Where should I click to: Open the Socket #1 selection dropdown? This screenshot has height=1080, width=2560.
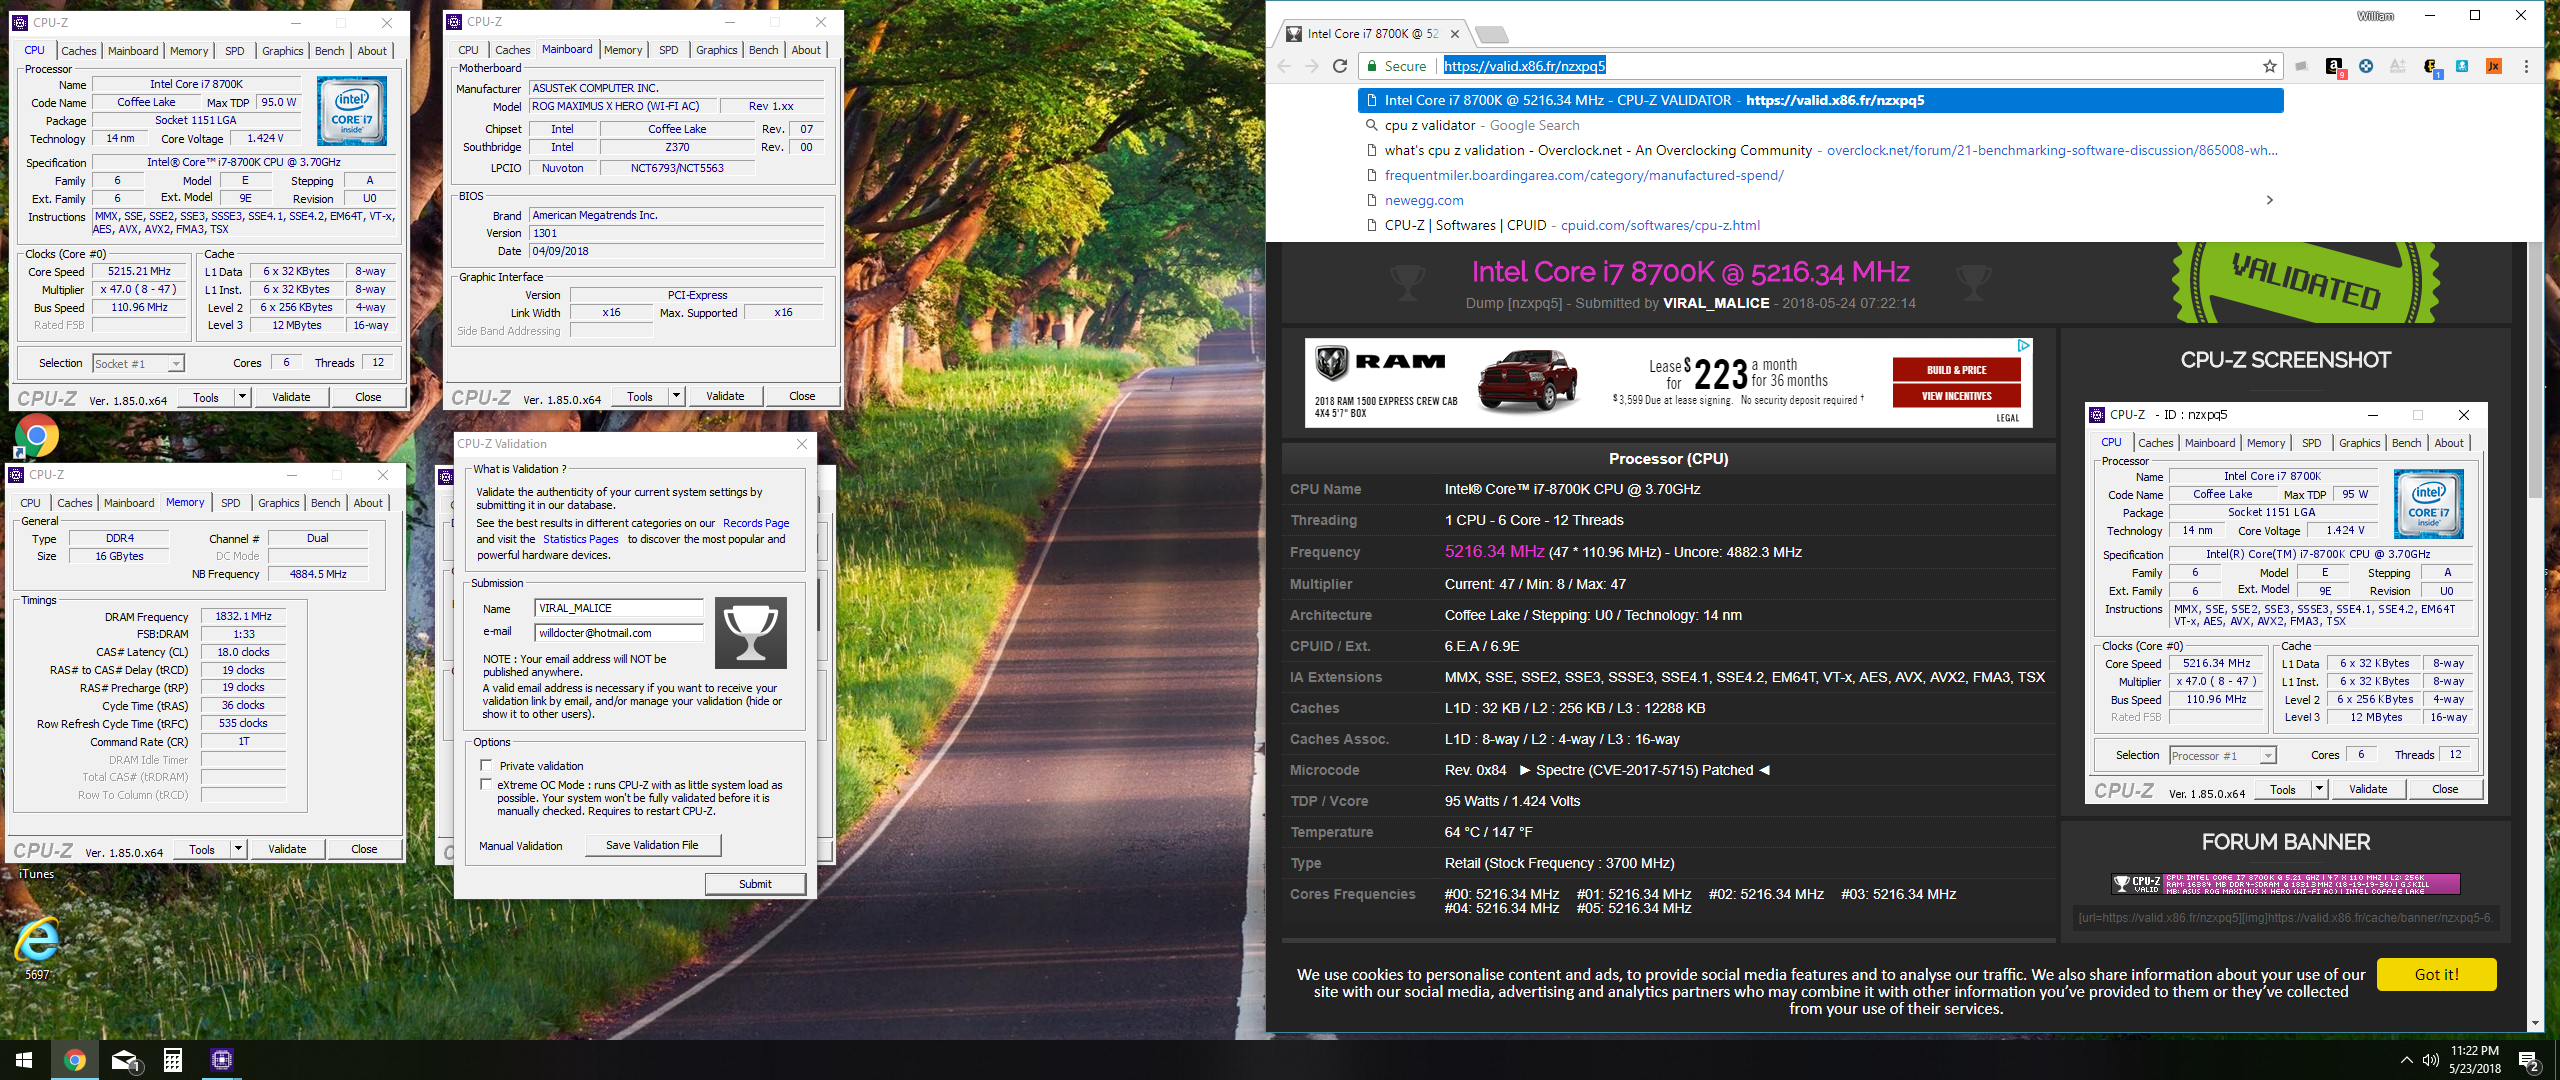[x=138, y=364]
